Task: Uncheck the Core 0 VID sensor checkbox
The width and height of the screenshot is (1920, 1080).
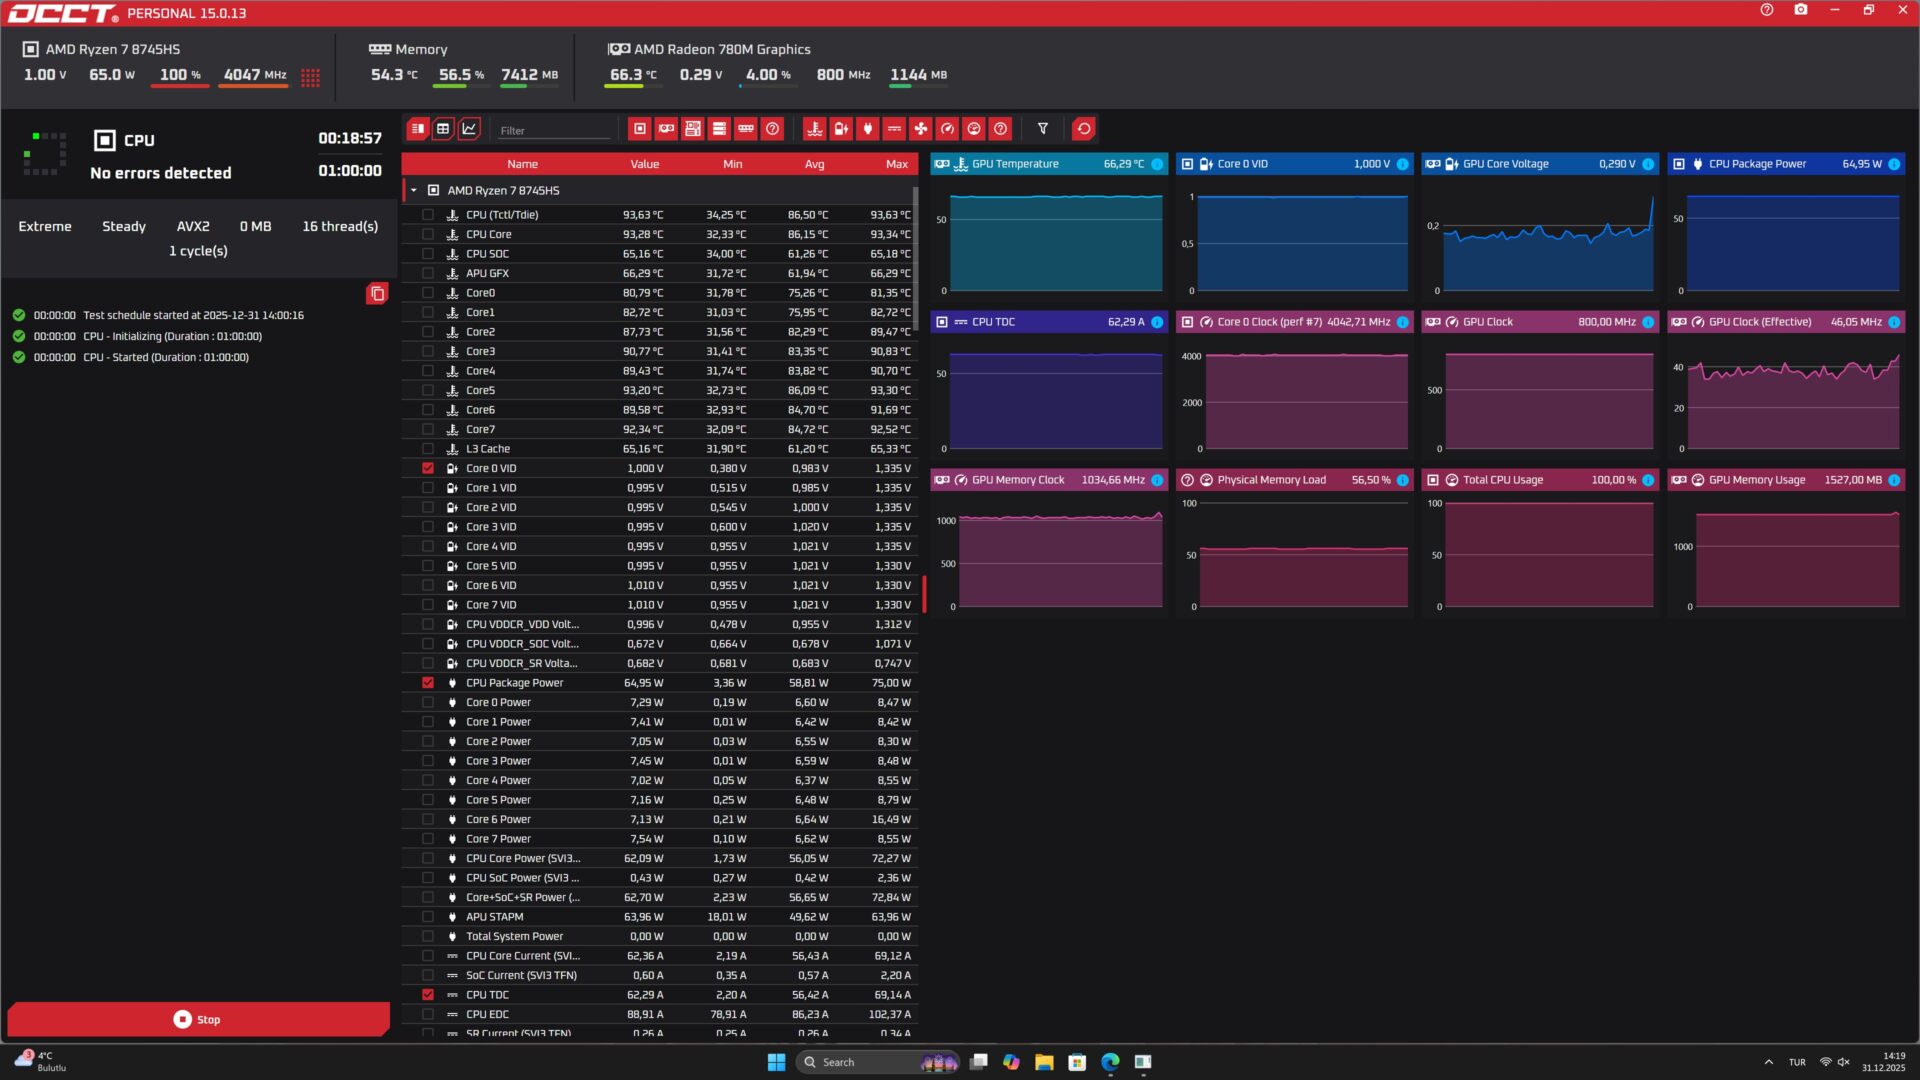Action: pos(429,468)
